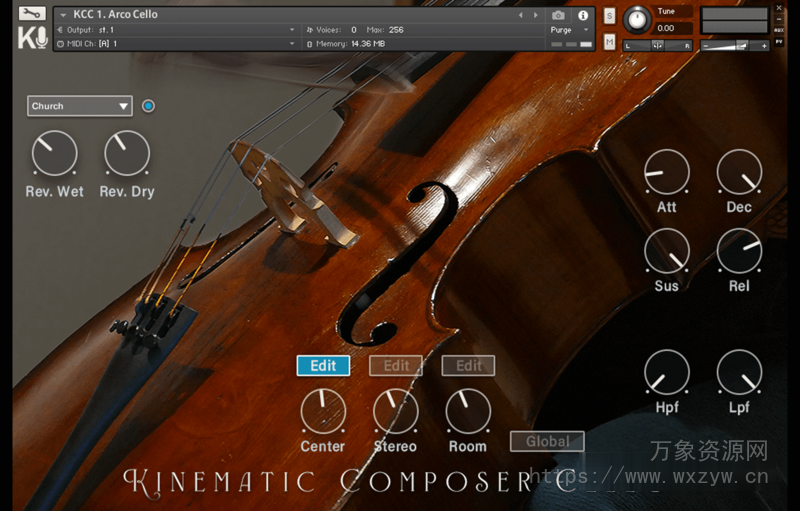Click the Att envelope knob

pos(667,172)
